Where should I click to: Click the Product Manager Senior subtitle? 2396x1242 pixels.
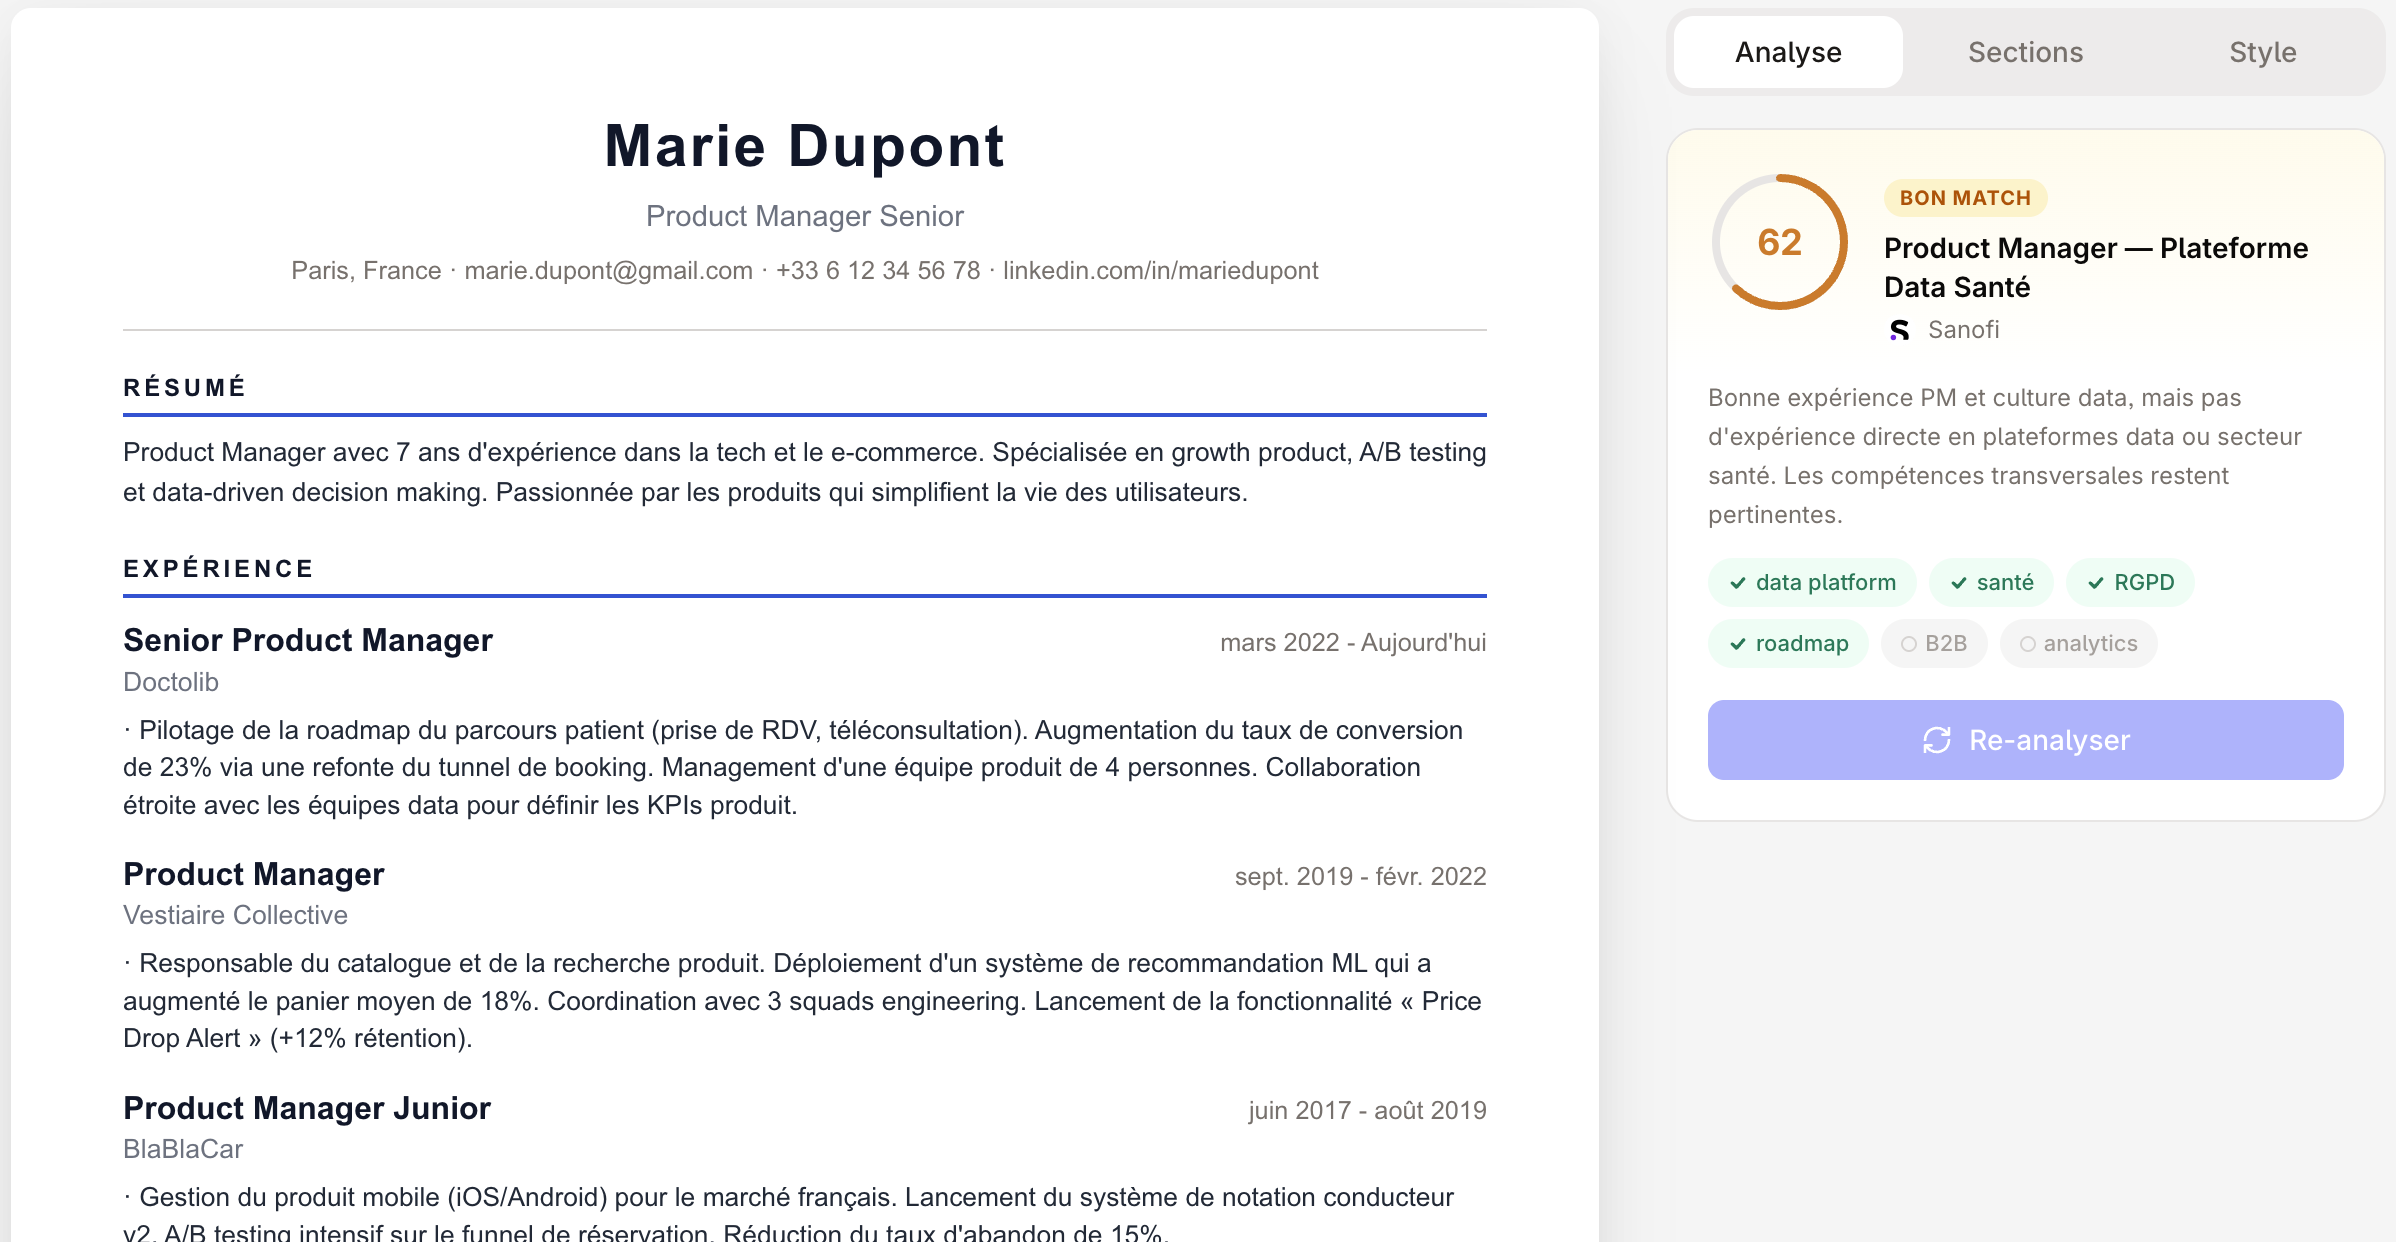coord(804,216)
